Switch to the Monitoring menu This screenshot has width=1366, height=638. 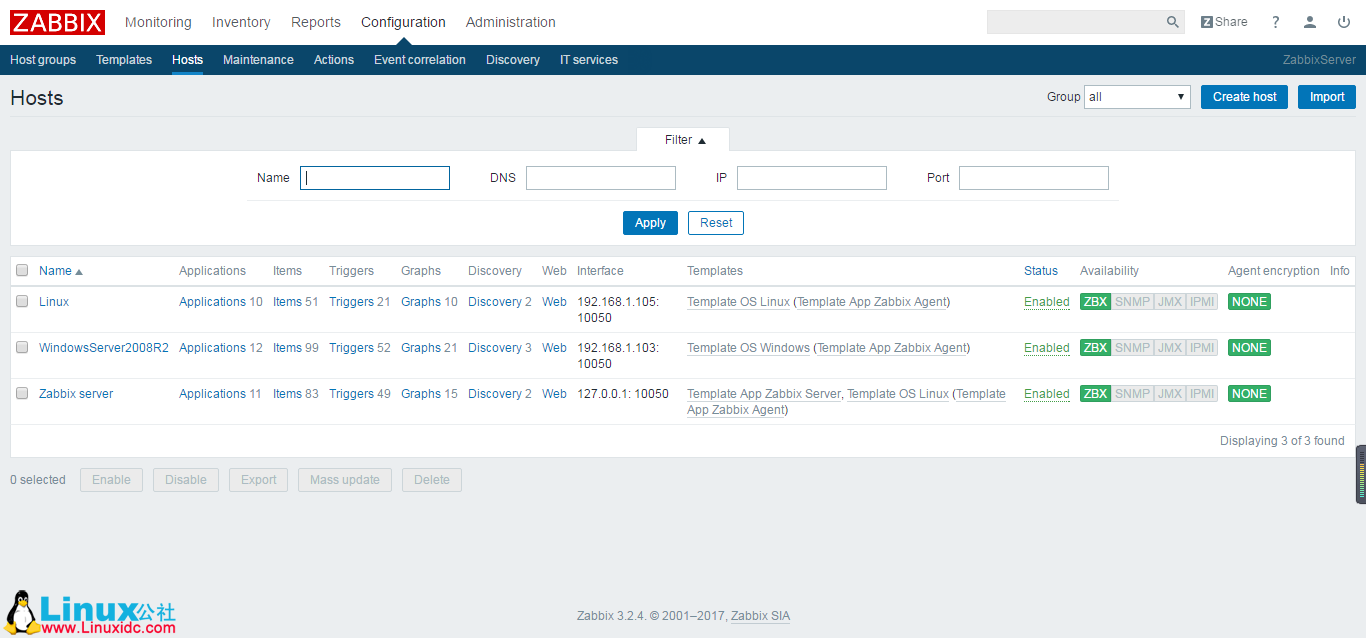(x=158, y=21)
